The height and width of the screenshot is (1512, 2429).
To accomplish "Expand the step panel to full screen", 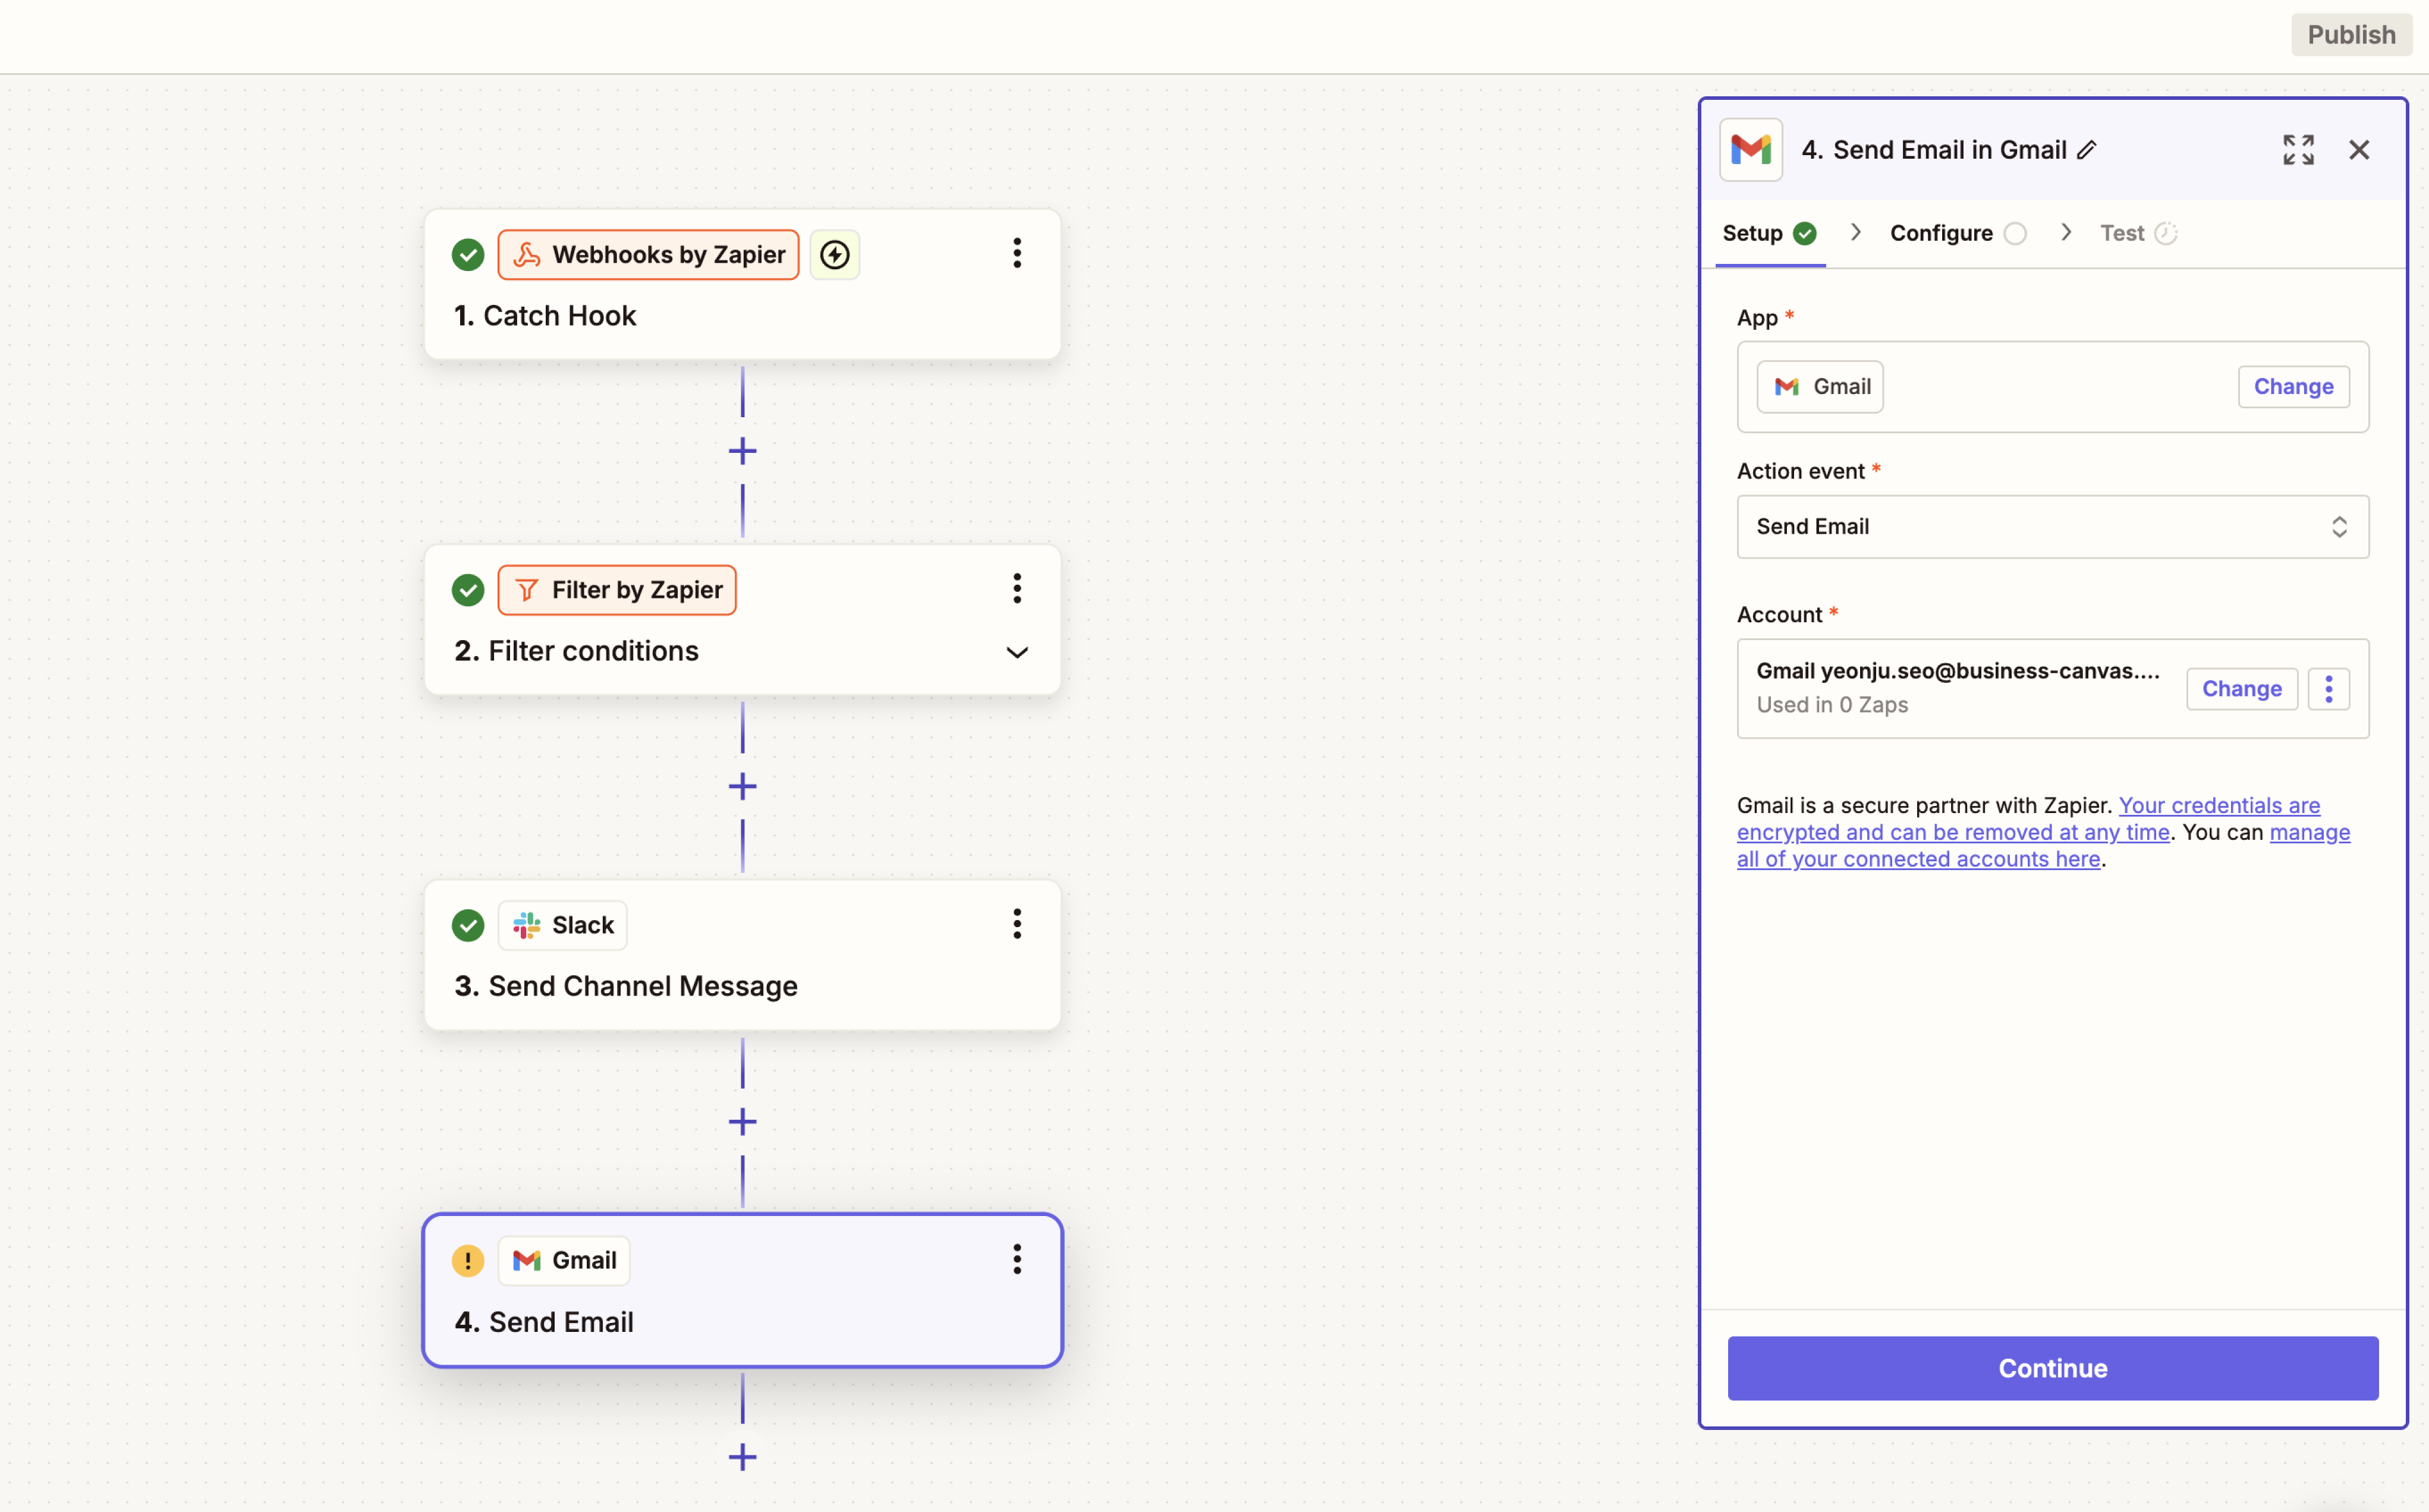I will pyautogui.click(x=2298, y=150).
